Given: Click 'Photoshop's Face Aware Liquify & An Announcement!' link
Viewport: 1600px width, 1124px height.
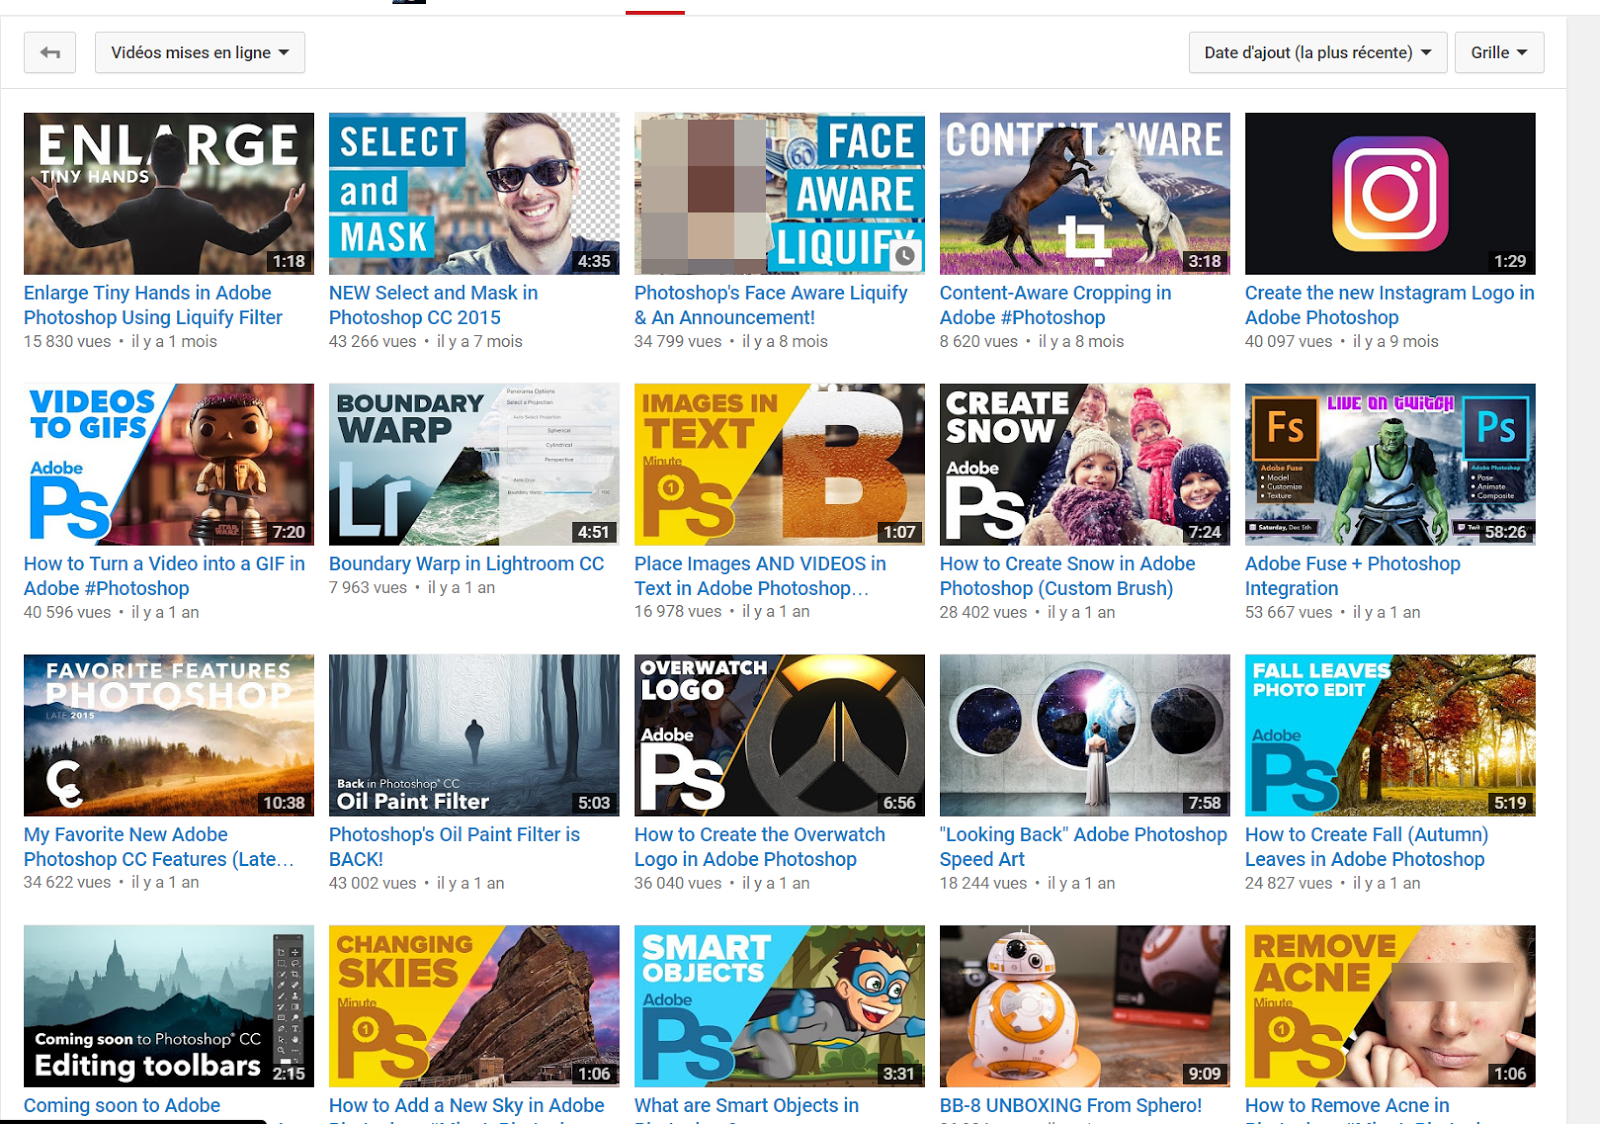Looking at the screenshot, I should (771, 305).
